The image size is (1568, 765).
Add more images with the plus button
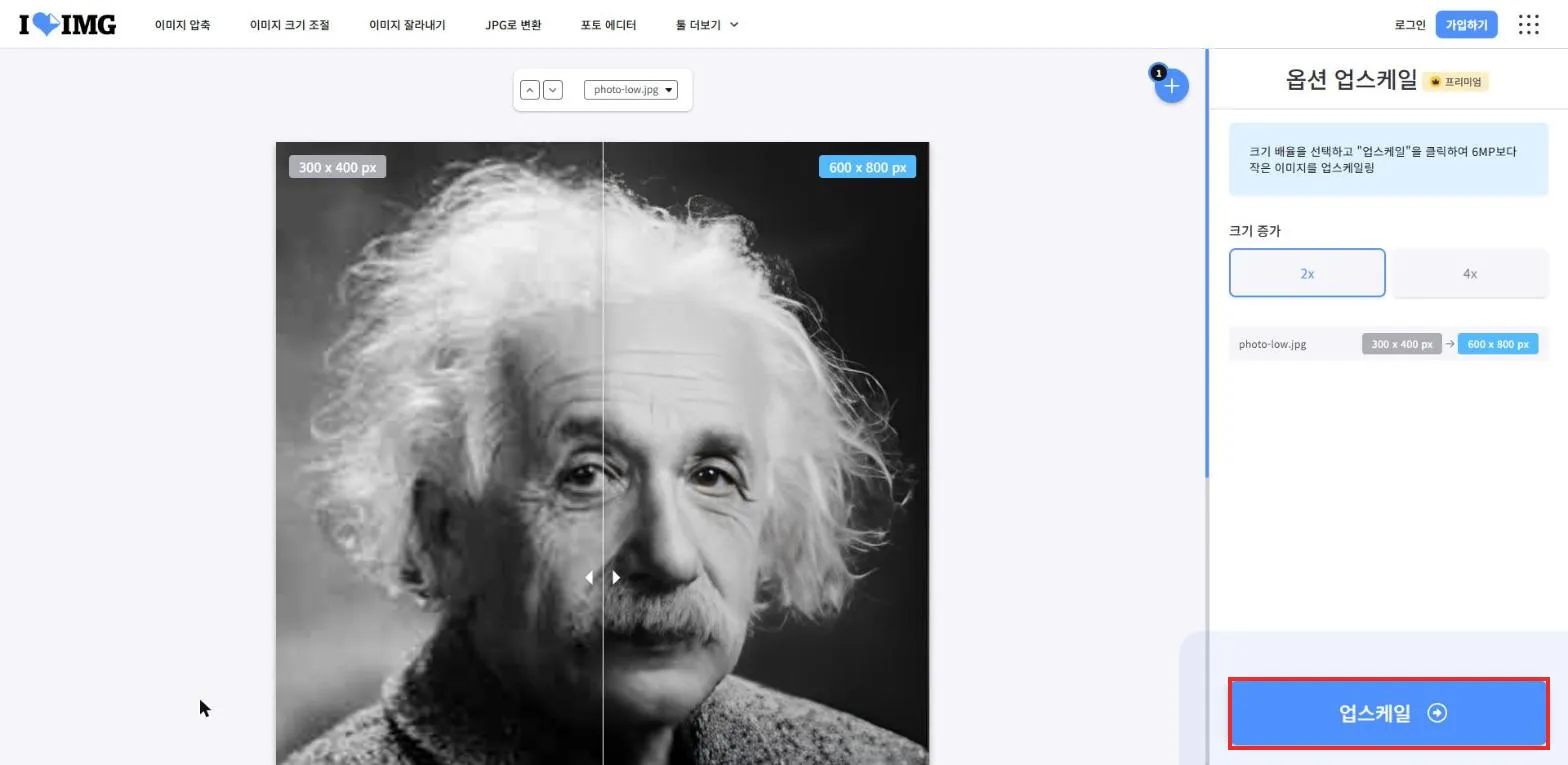(1171, 86)
